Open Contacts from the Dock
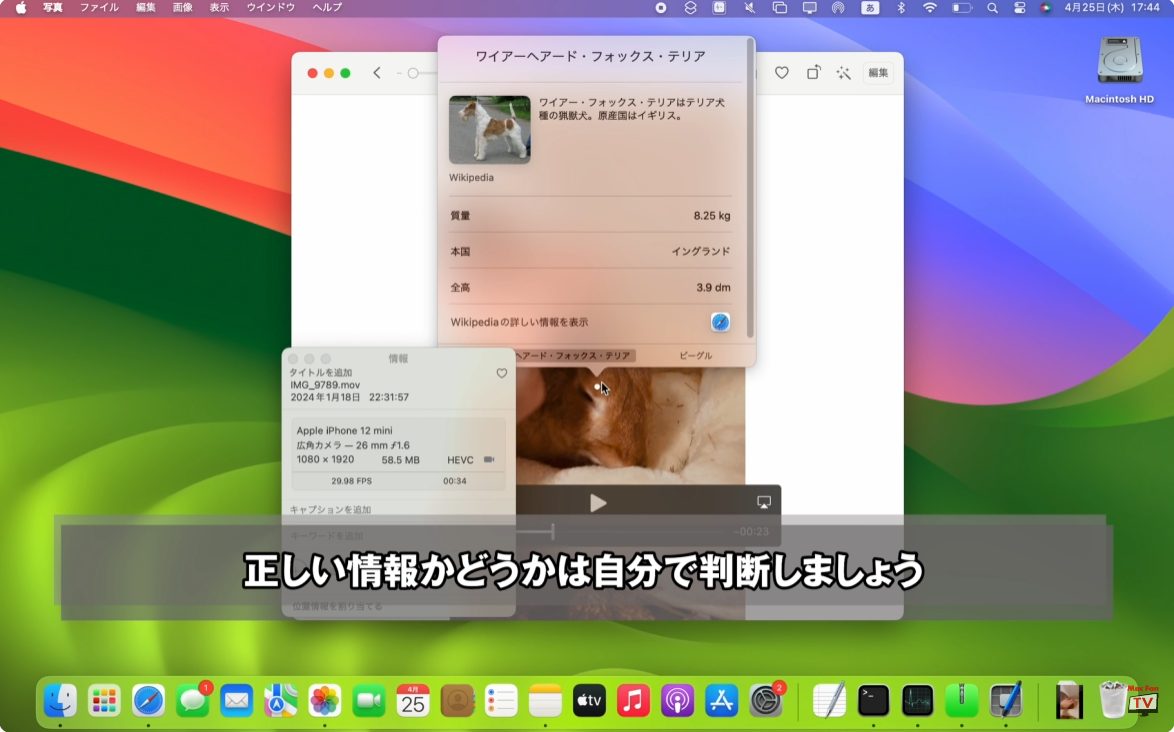The image size is (1174, 732). click(x=457, y=701)
